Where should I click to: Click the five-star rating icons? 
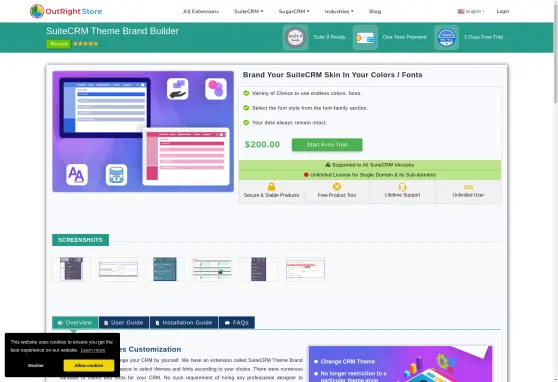pos(85,44)
